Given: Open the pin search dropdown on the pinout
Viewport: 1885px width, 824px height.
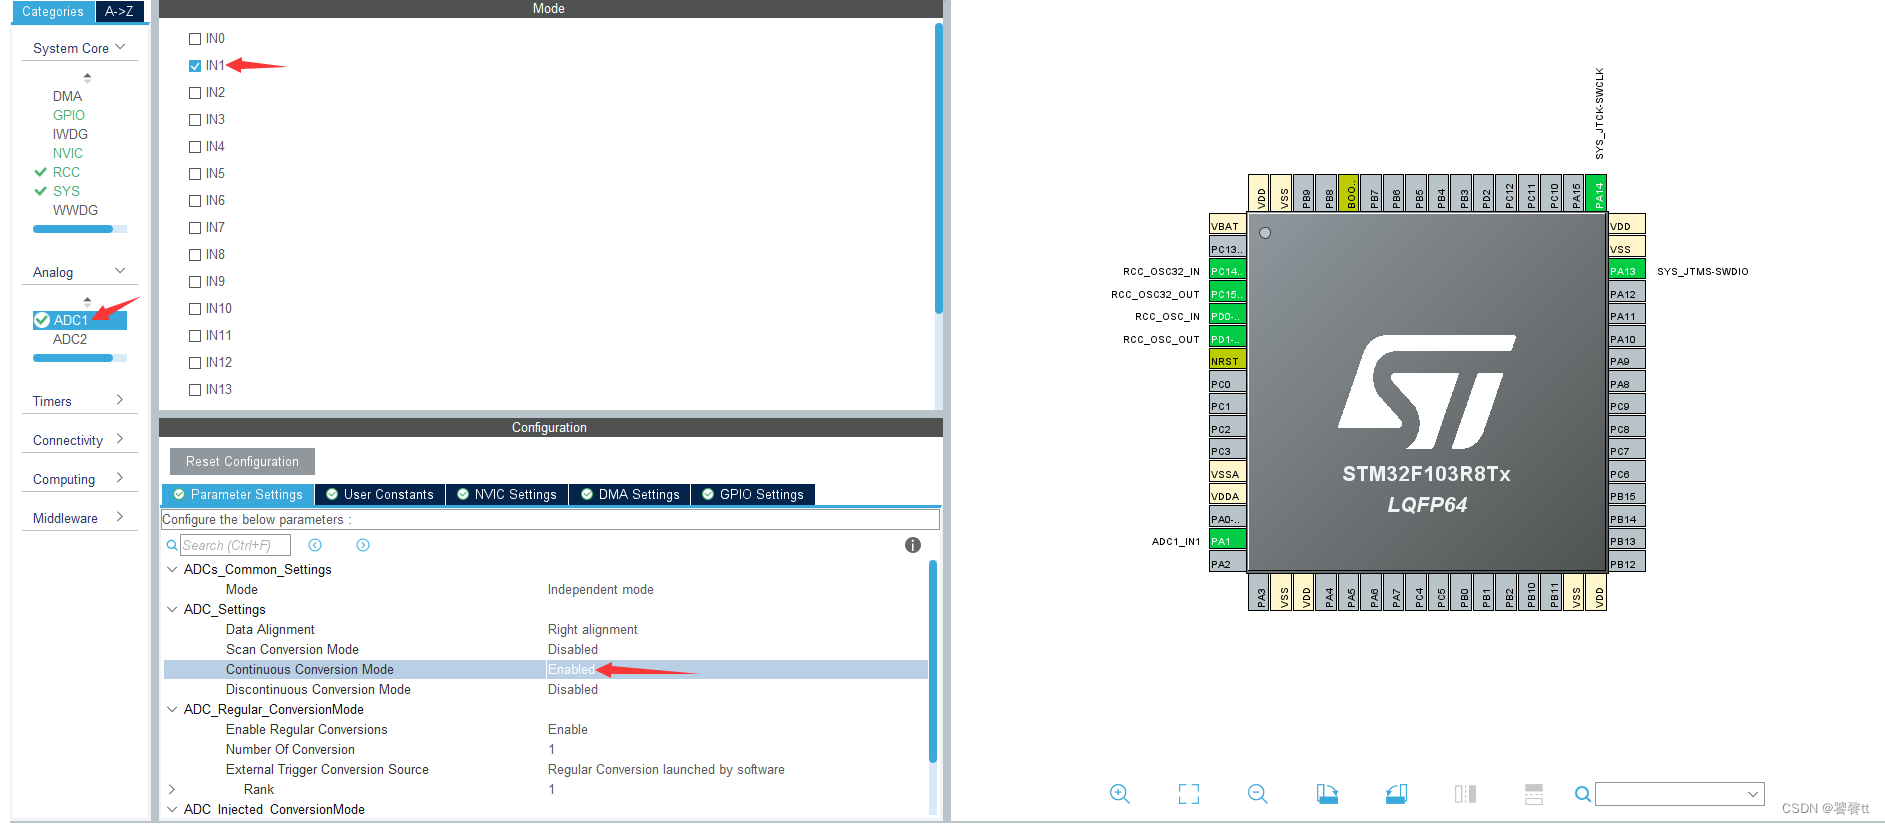Looking at the screenshot, I should pyautogui.click(x=1753, y=794).
